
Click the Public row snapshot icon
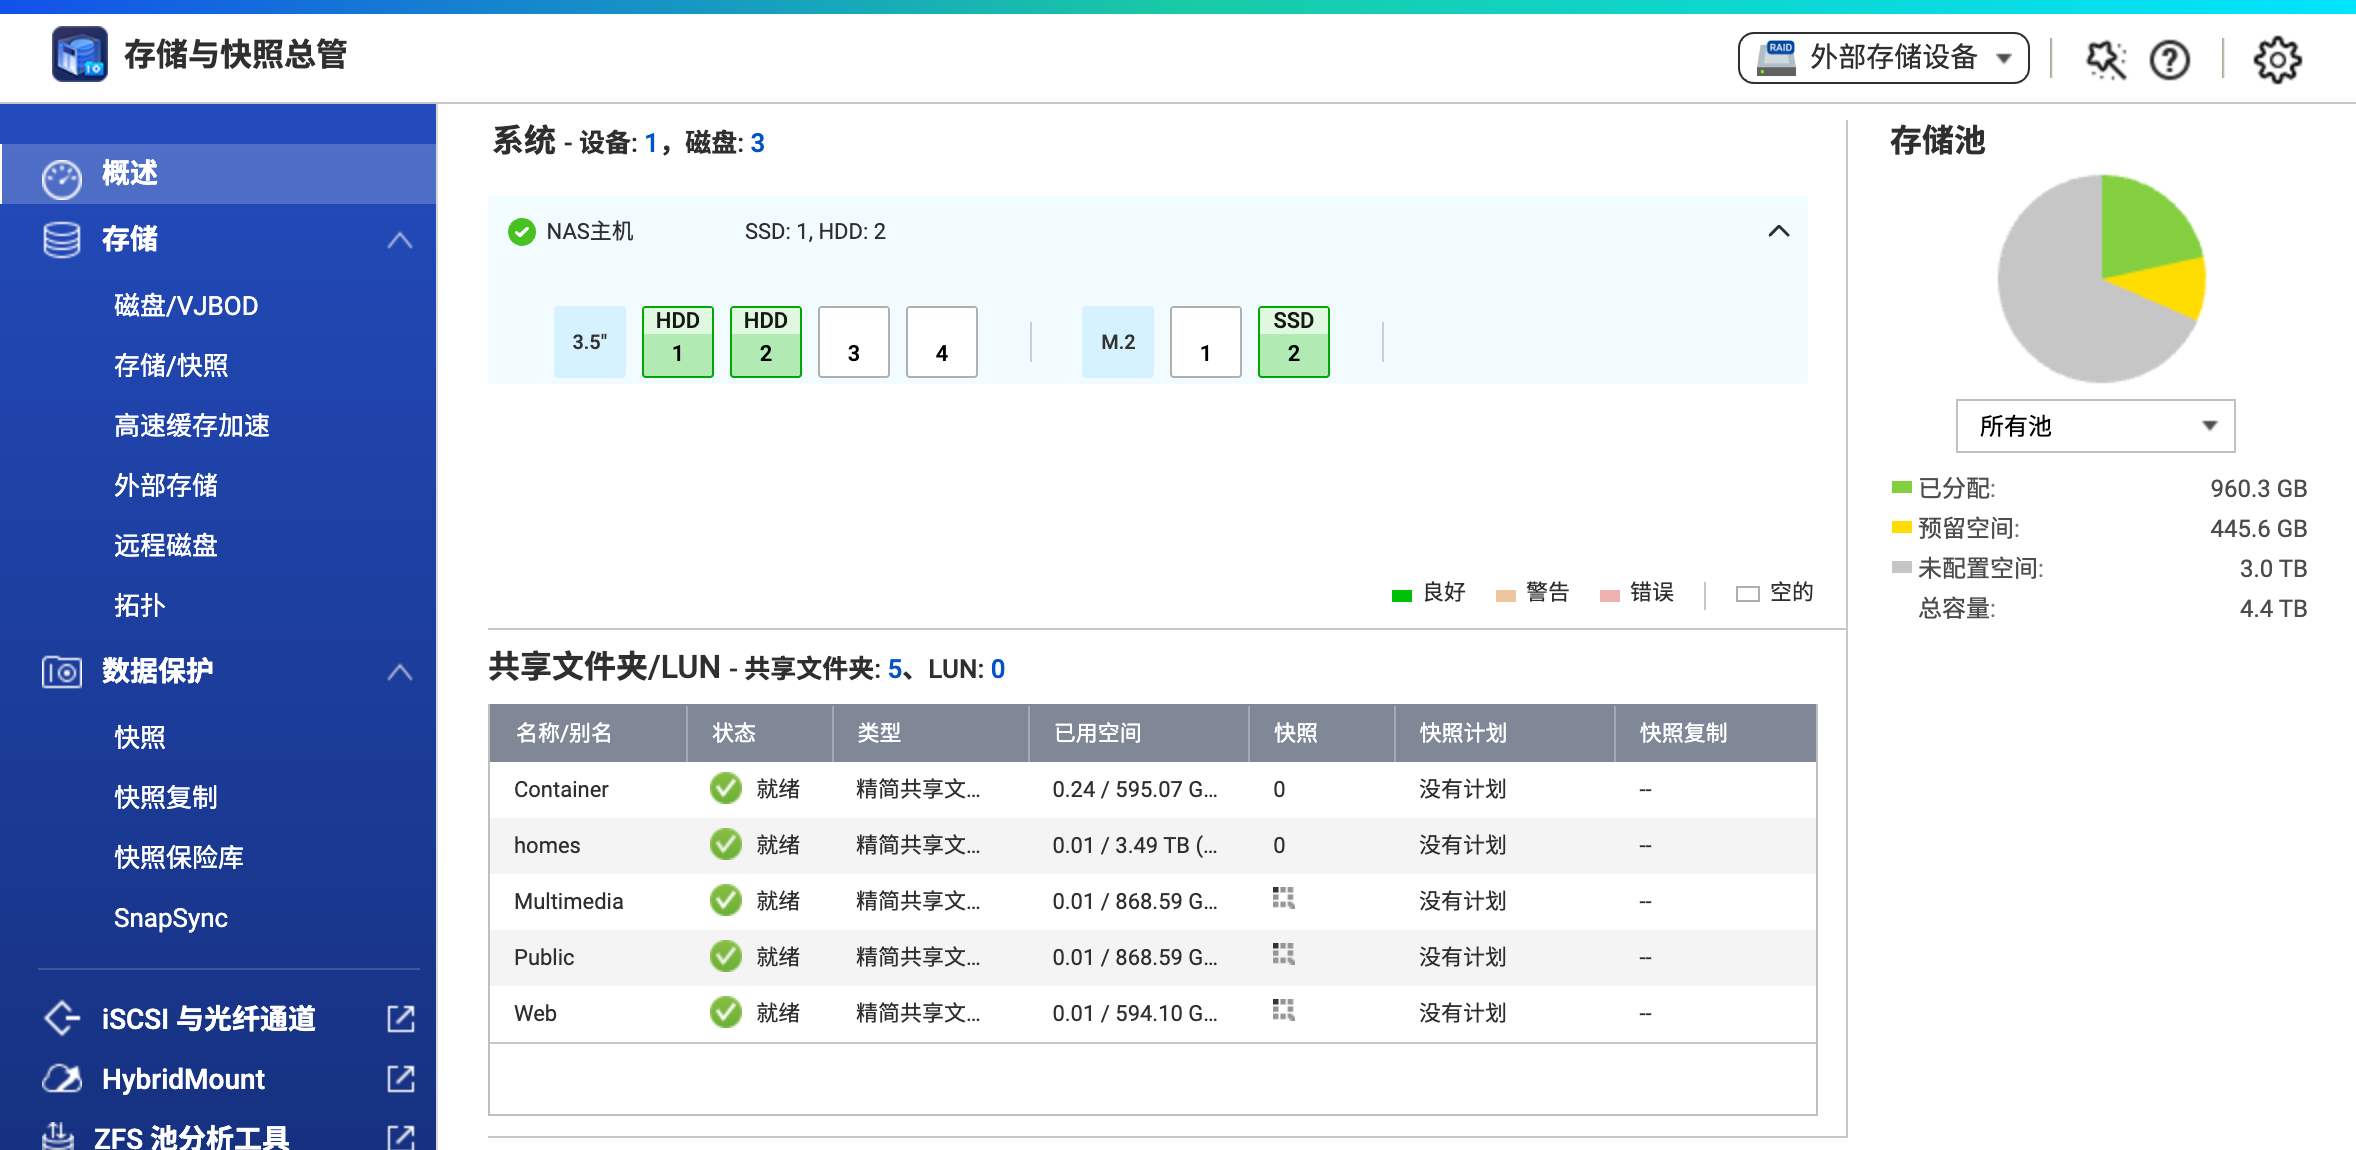coord(1283,954)
